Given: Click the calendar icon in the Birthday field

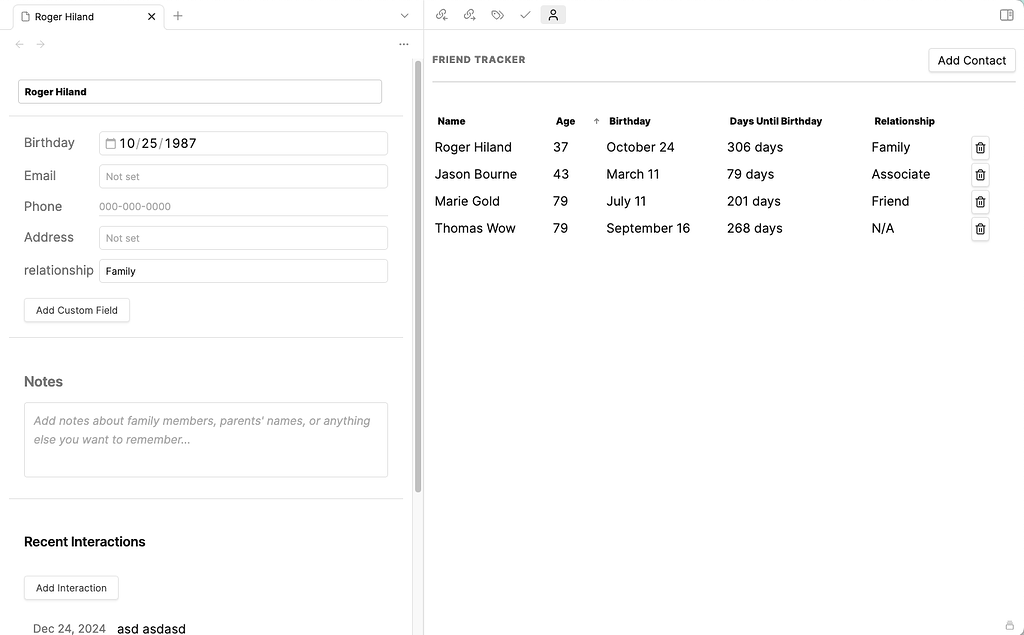Looking at the screenshot, I should 110,143.
